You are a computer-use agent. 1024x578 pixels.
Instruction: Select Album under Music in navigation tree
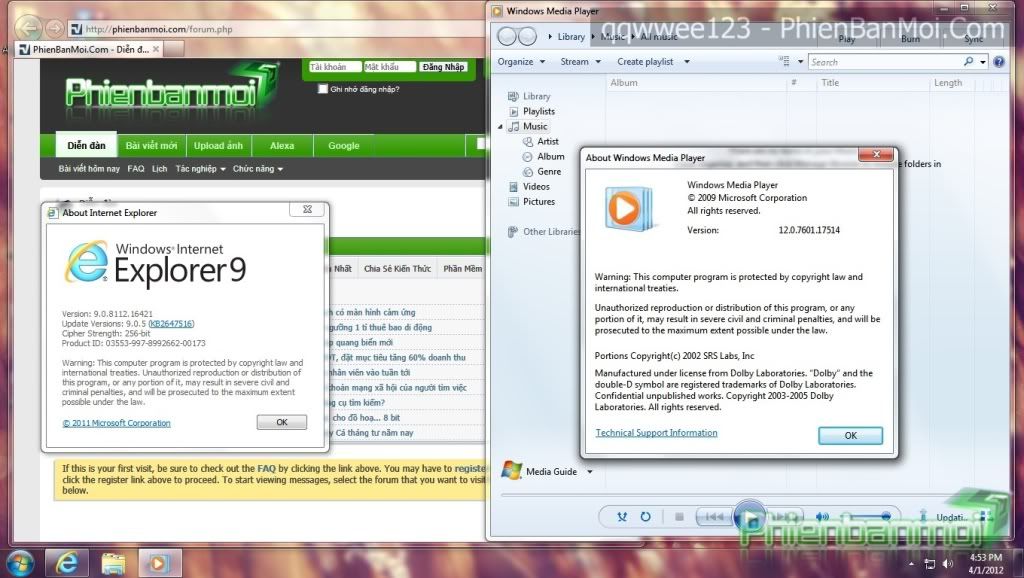pos(551,156)
